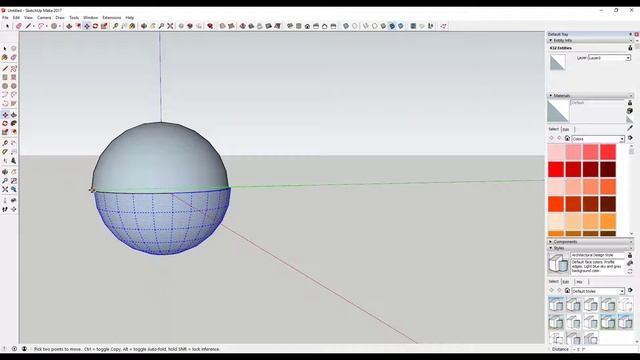Toggle Back Edges style in top toolbar

click(355, 26)
